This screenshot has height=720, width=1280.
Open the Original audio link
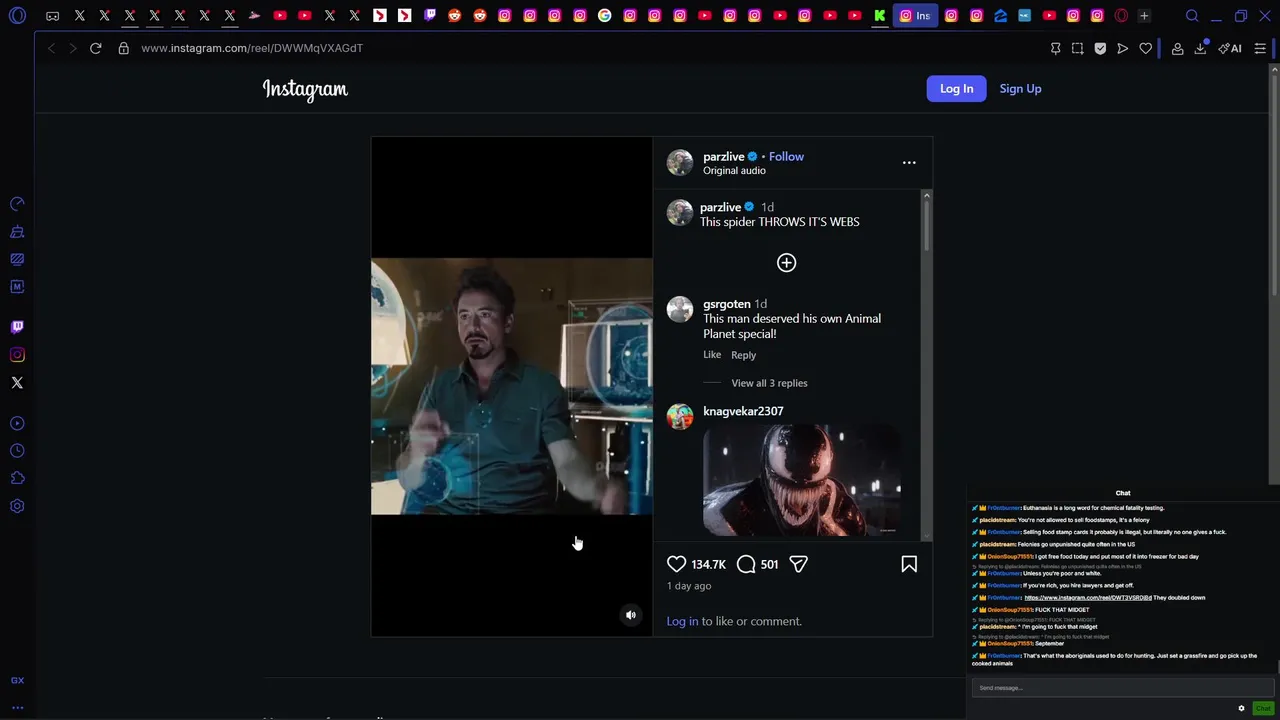coord(734,171)
